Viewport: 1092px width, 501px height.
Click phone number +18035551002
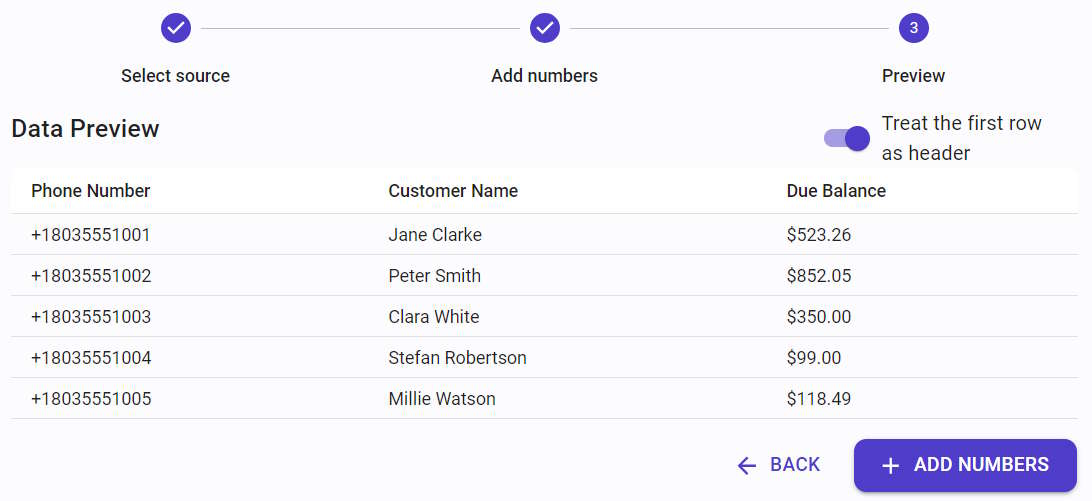91,276
